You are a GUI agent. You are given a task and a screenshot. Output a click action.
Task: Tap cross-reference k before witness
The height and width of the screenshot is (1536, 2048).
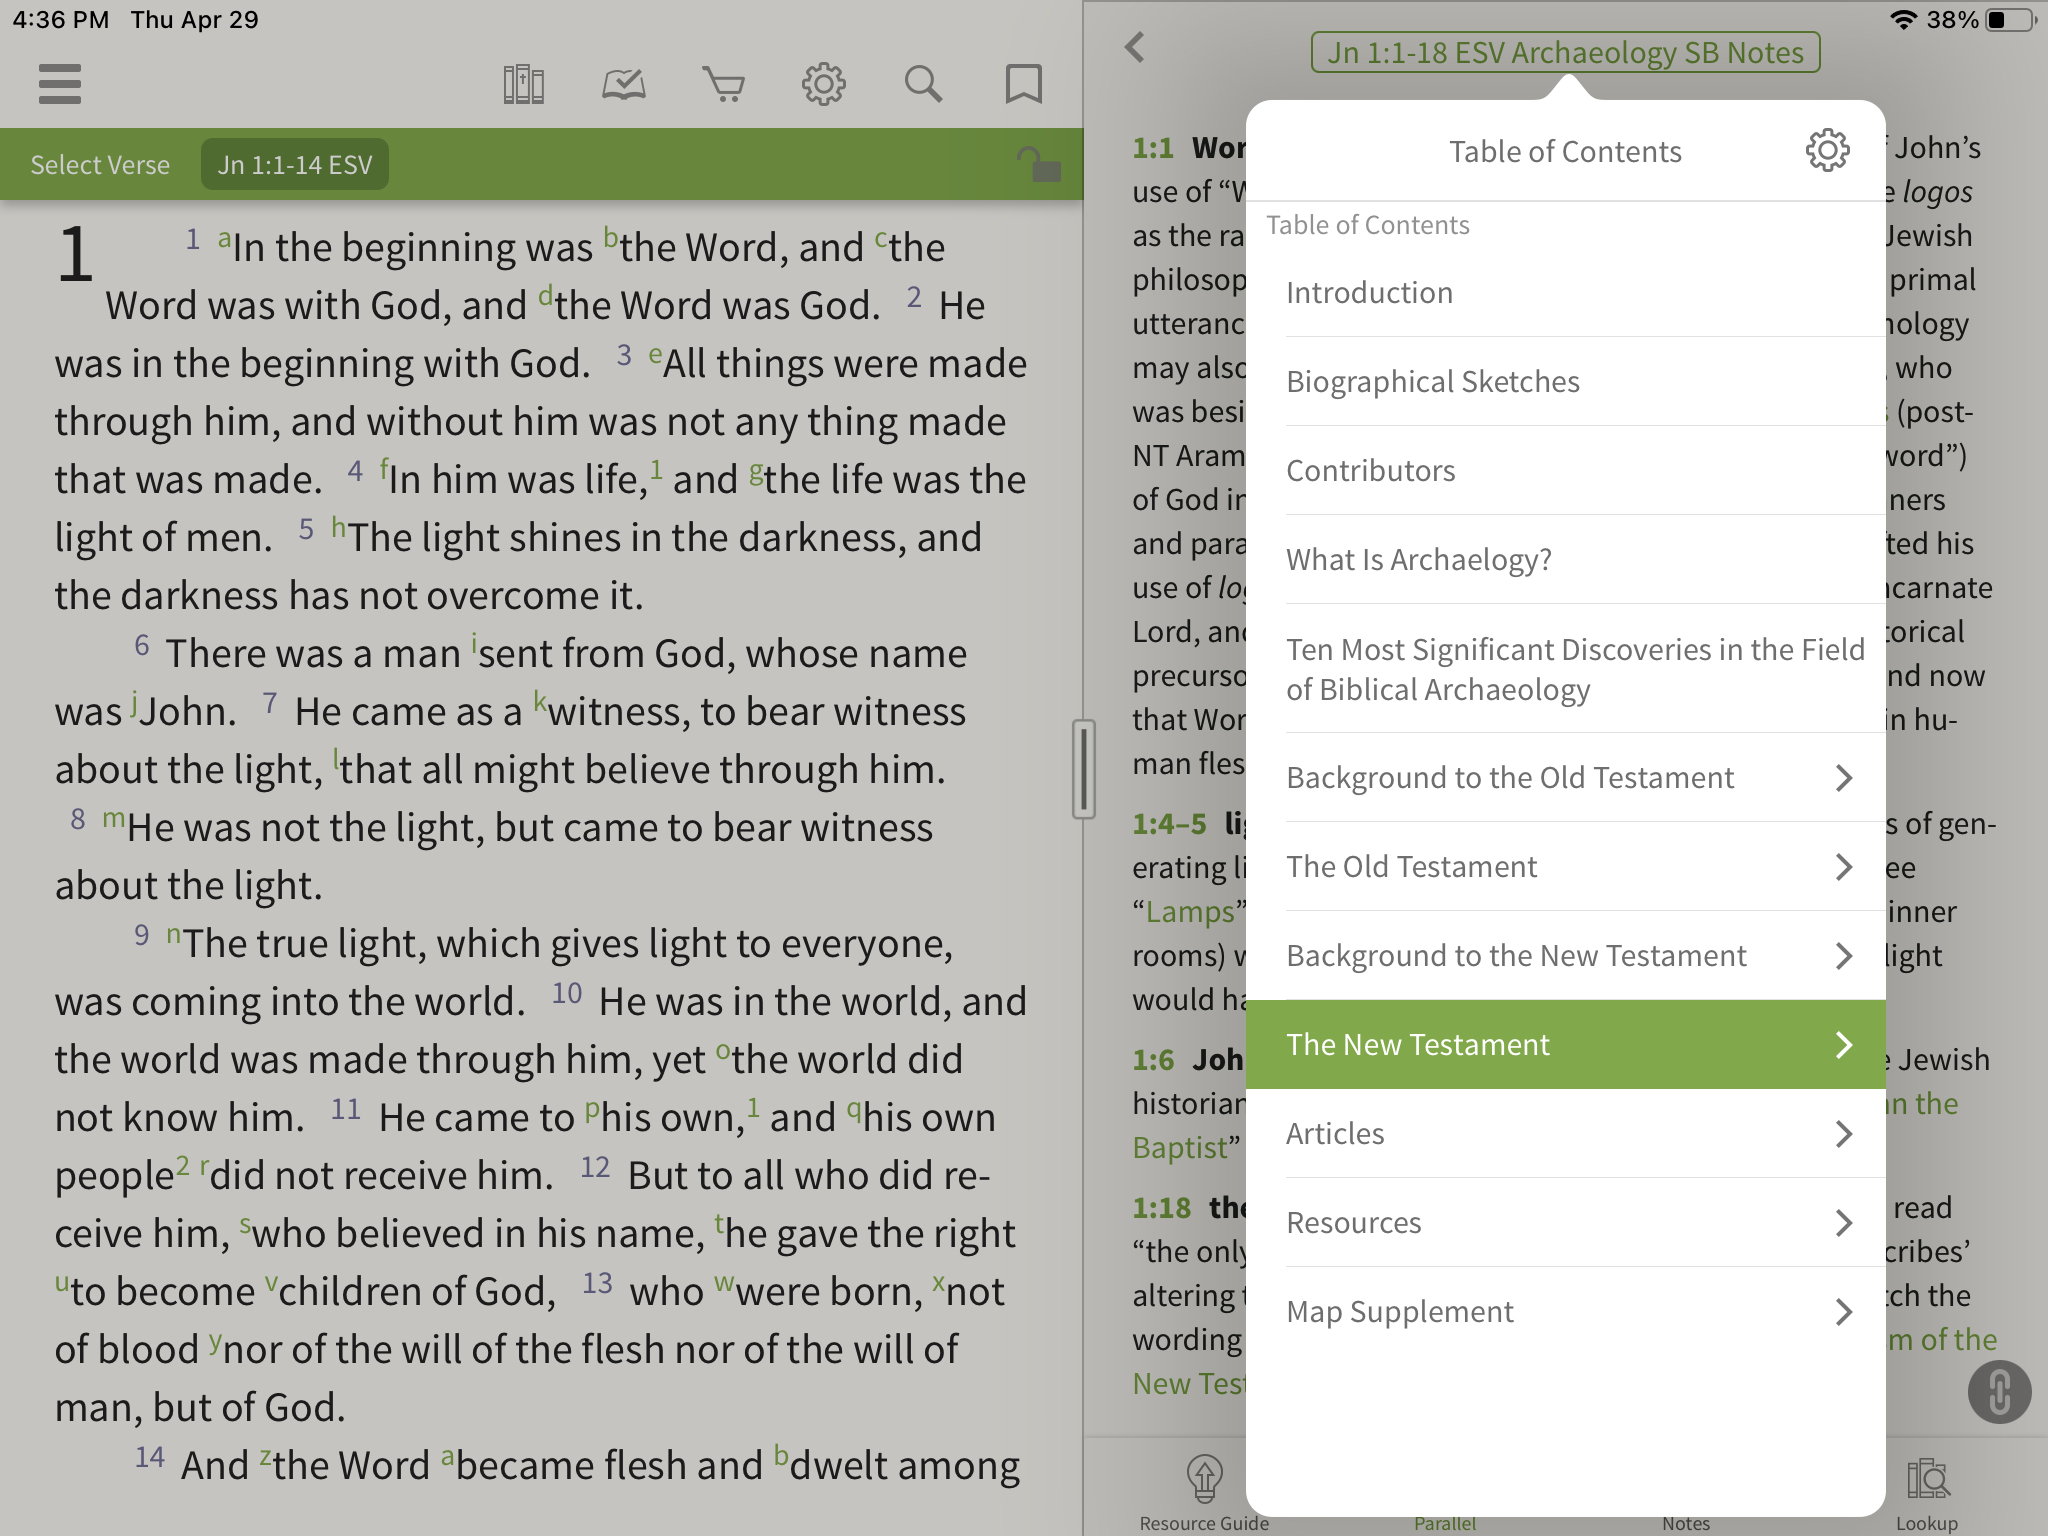pos(540,701)
